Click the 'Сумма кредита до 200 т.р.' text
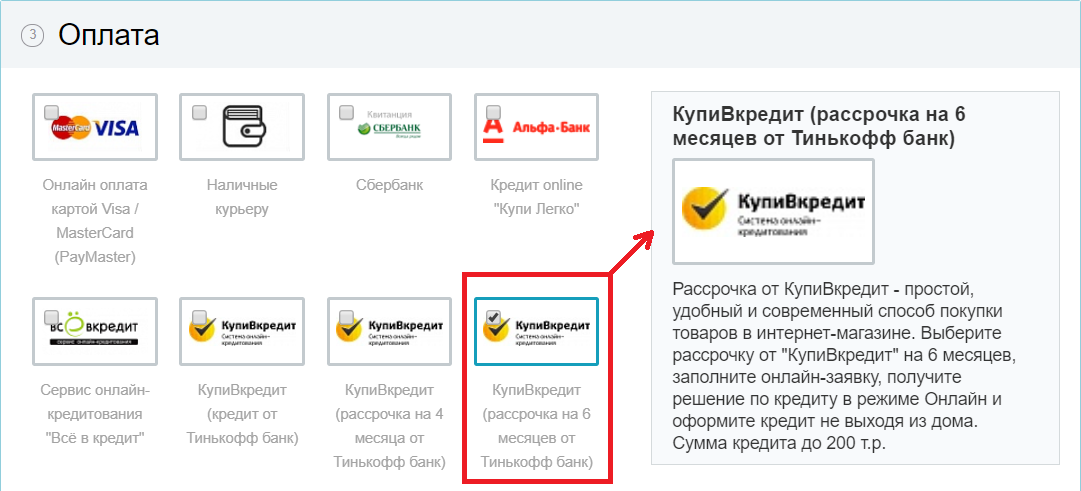 (x=779, y=442)
